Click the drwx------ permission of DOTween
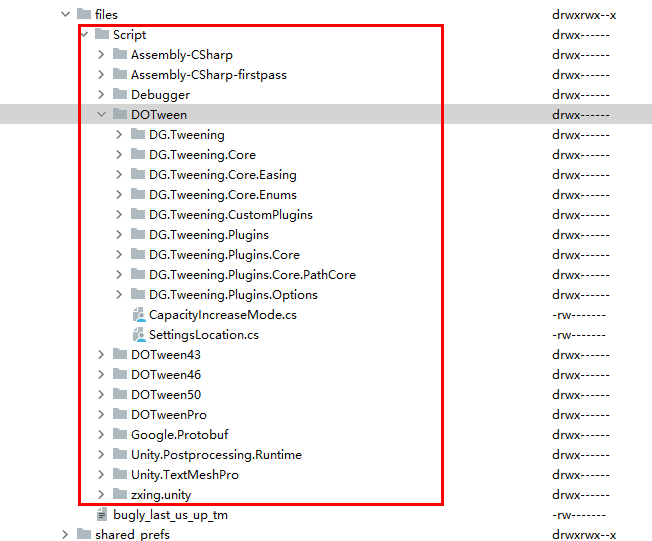Viewport: 652px width, 541px height. pyautogui.click(x=580, y=115)
